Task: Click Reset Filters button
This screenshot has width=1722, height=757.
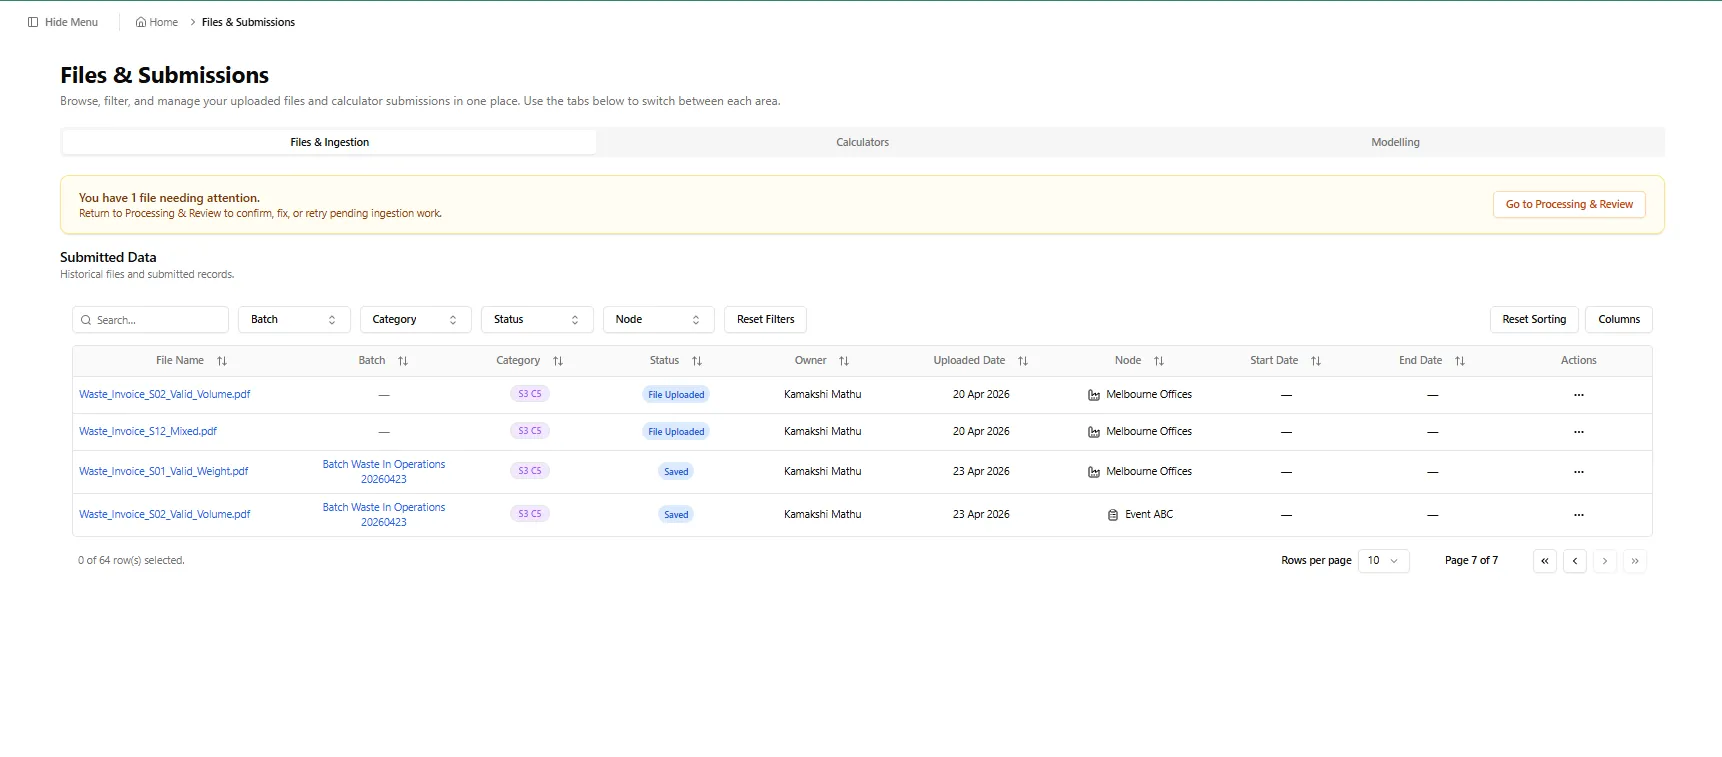Action: (765, 320)
